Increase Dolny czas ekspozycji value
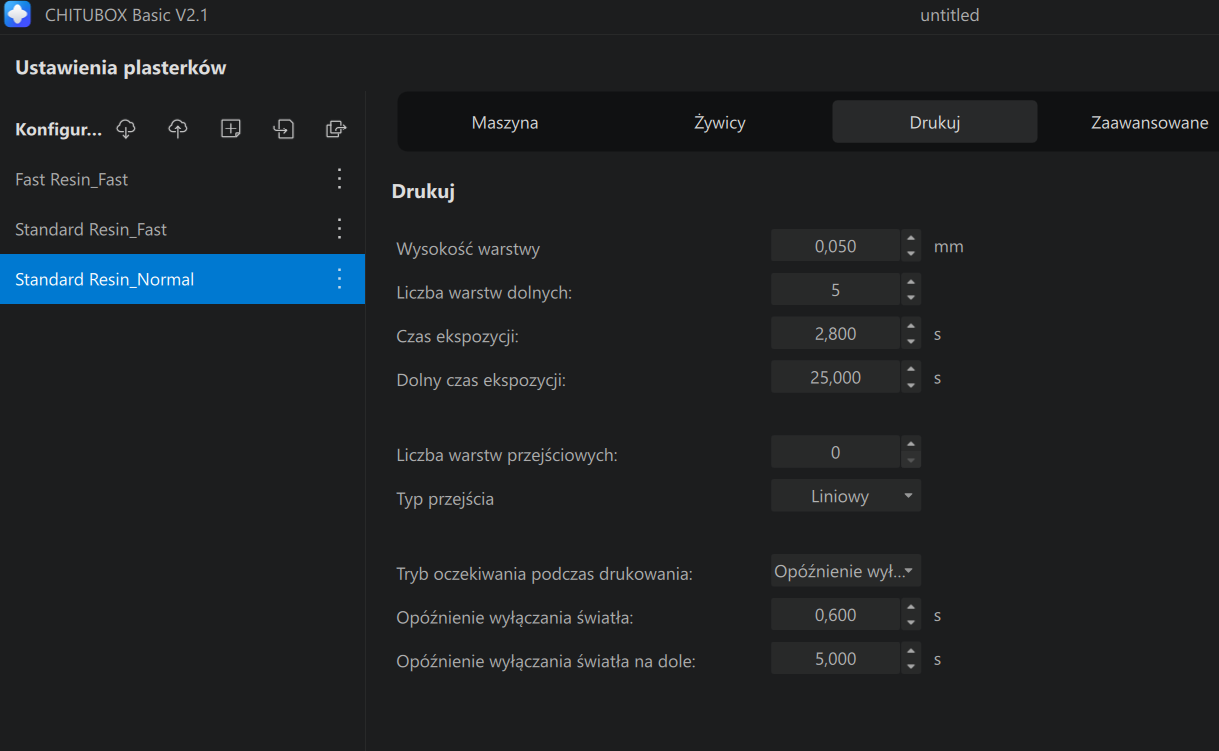Screen dimensions: 1219x751 point(910,370)
